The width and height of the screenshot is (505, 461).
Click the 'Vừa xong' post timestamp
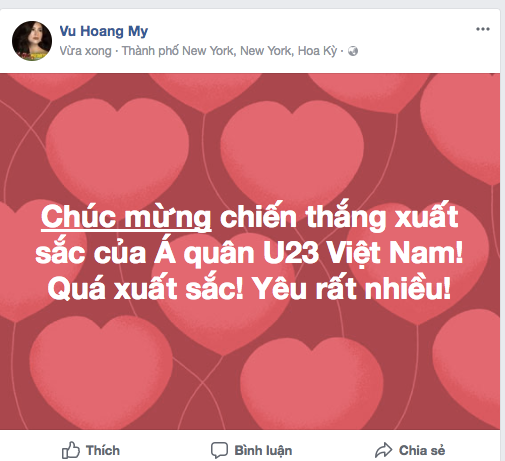tap(85, 51)
